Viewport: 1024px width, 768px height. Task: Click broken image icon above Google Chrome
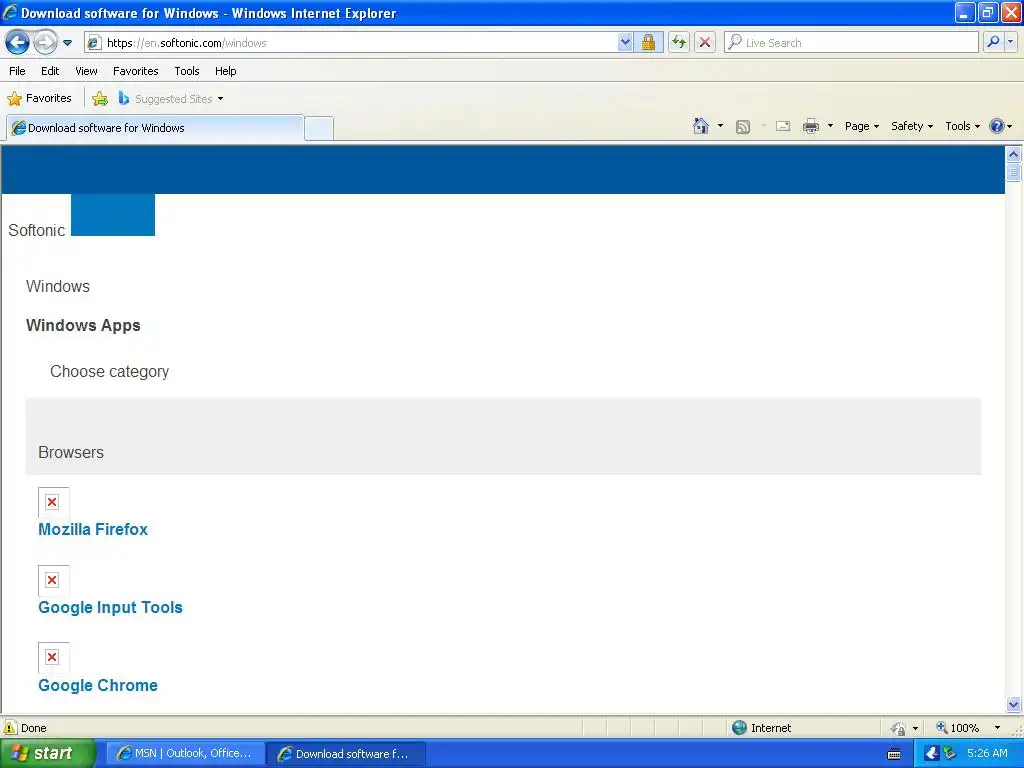[x=53, y=658]
